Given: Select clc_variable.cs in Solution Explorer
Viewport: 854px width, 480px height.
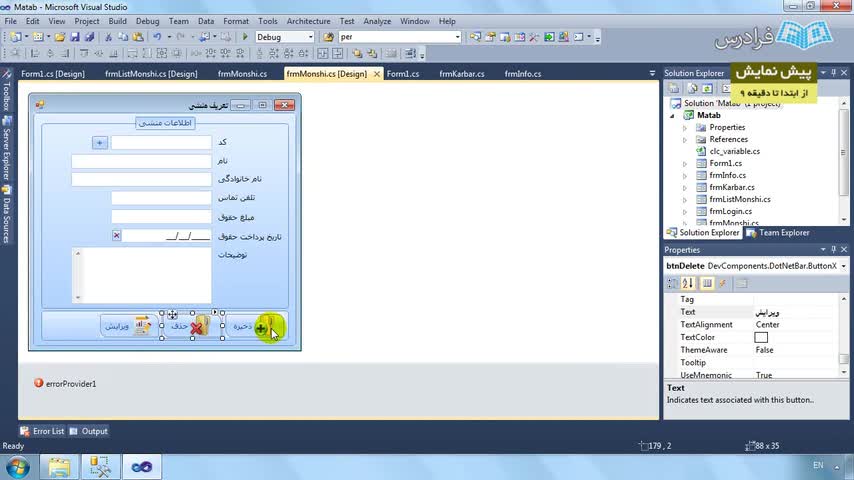Looking at the screenshot, I should 735,151.
